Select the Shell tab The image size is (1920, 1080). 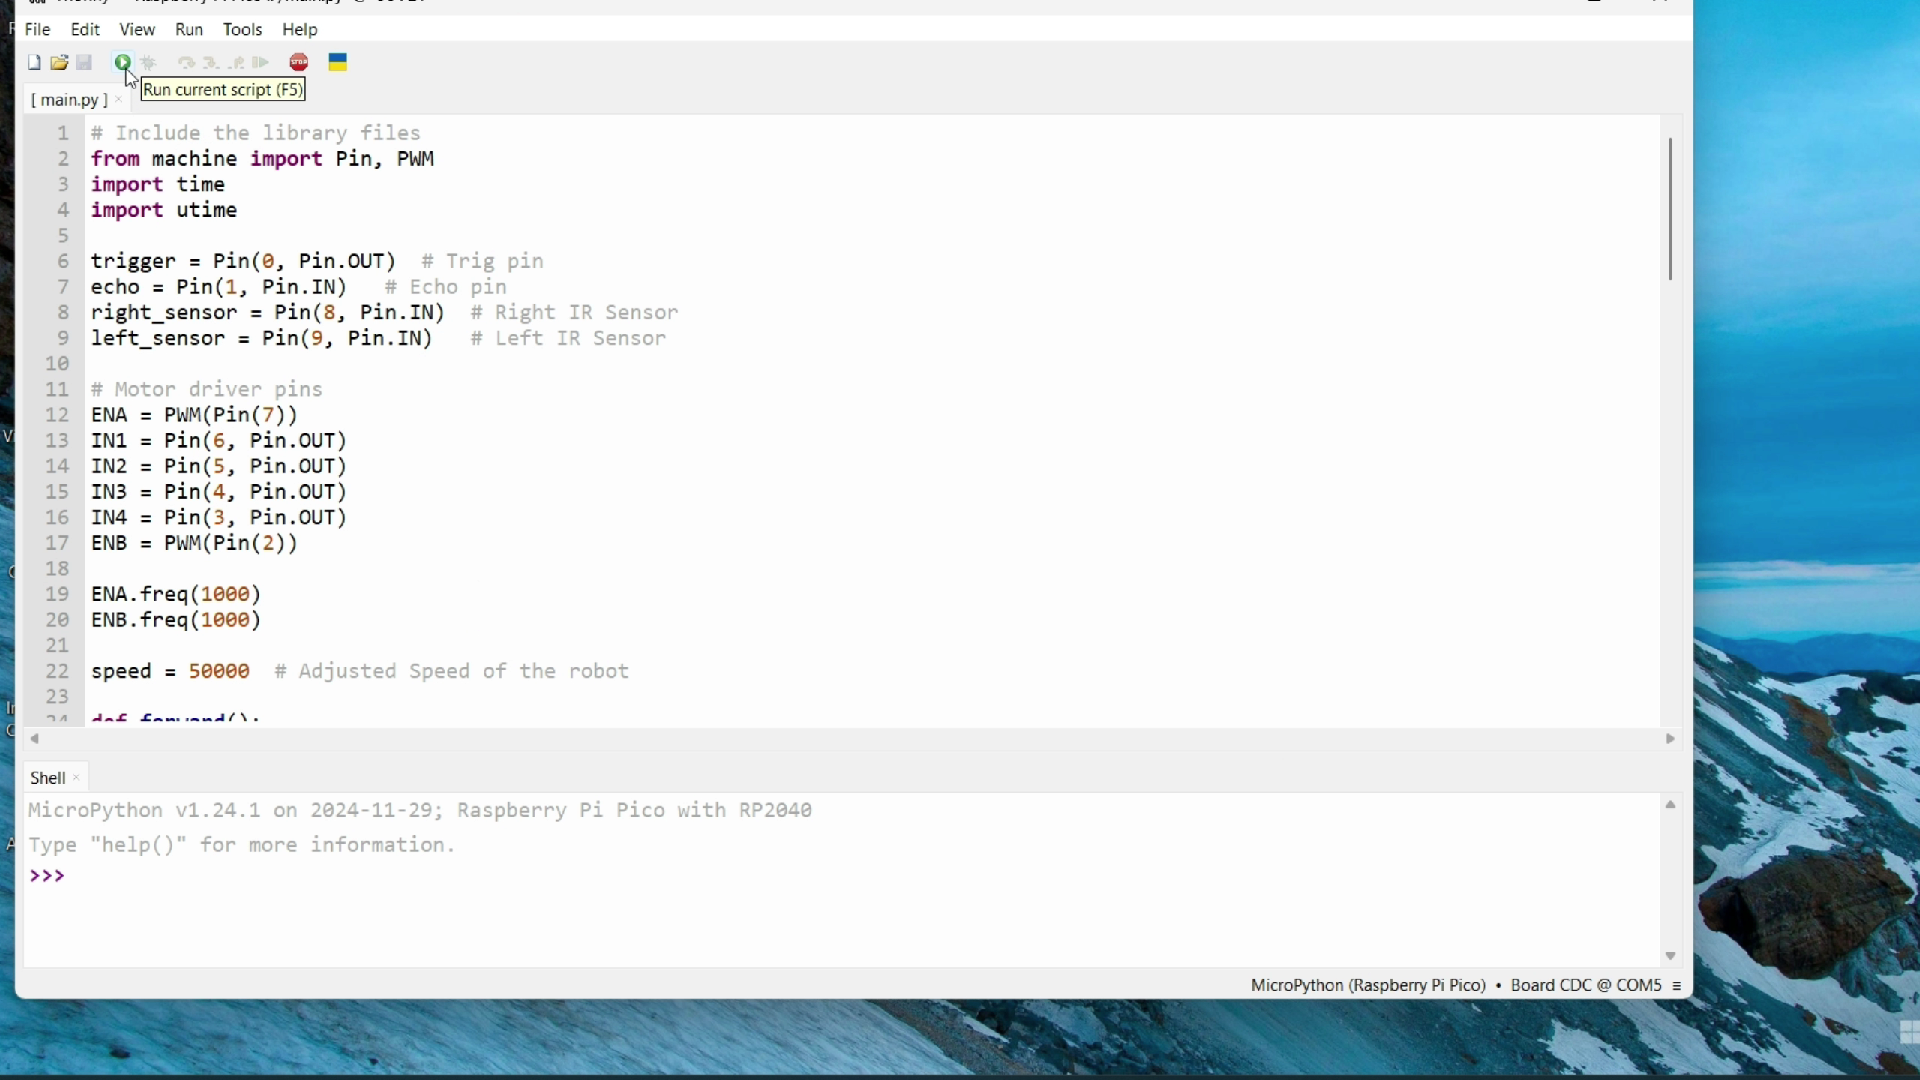click(47, 778)
